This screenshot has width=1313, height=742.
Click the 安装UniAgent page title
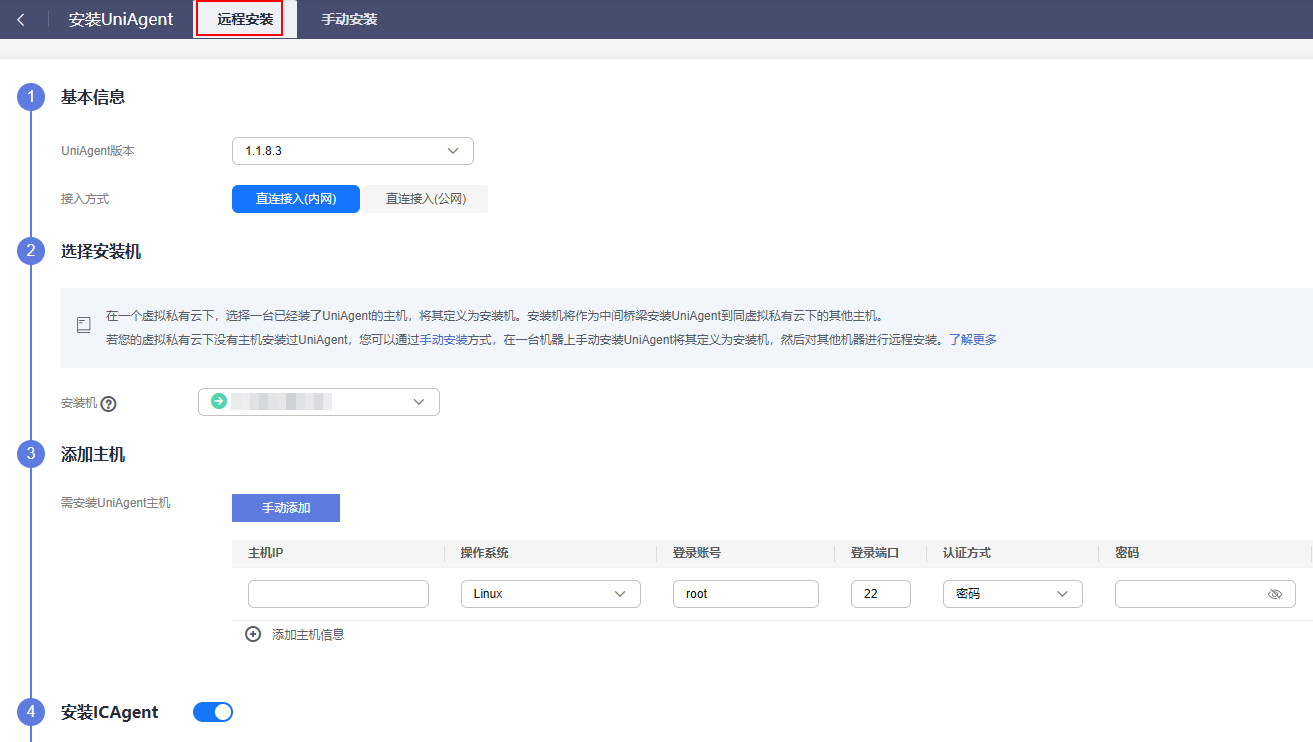(x=121, y=19)
